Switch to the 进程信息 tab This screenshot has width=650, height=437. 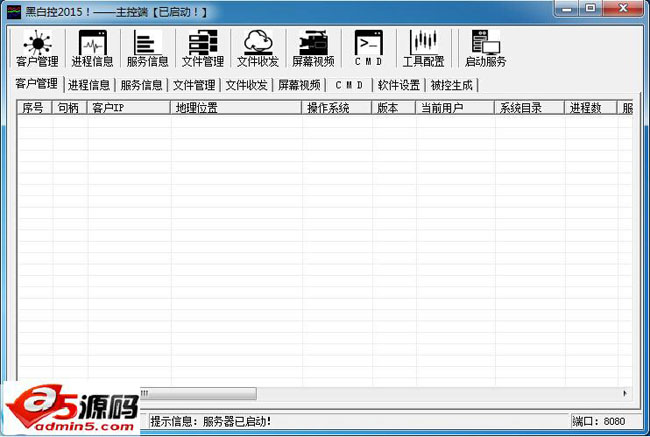point(89,85)
